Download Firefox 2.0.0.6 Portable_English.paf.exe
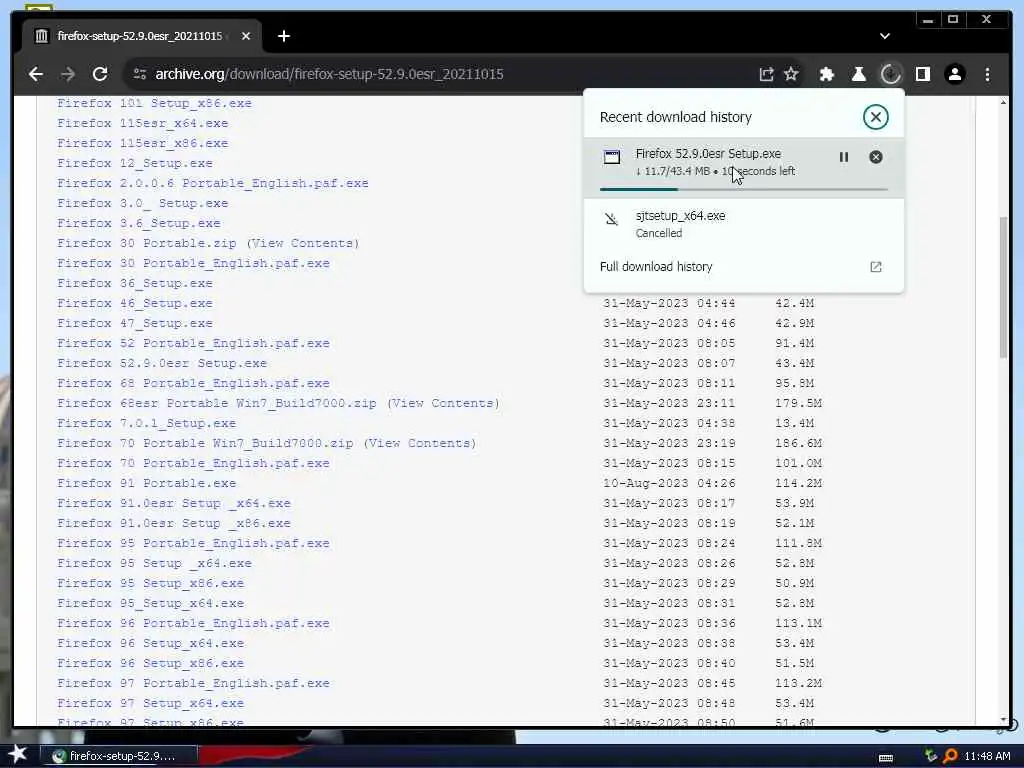 (213, 184)
